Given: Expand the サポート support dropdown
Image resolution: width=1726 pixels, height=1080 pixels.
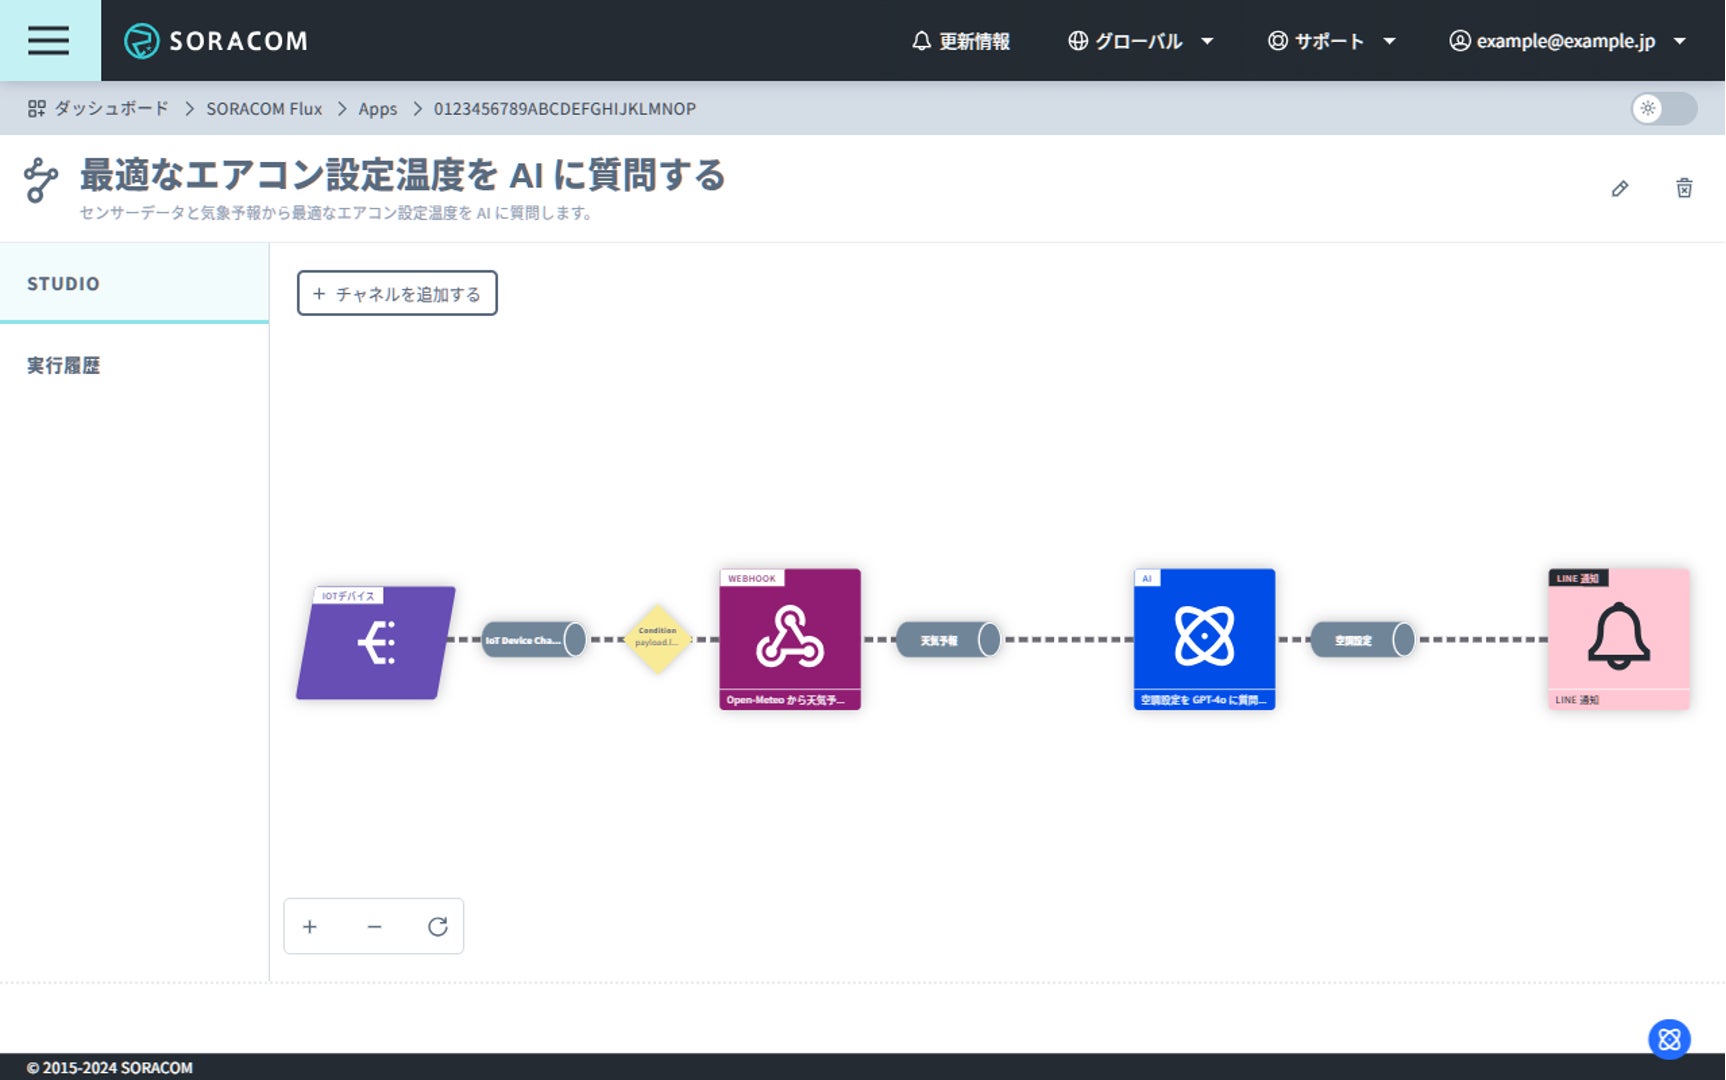Looking at the screenshot, I should (x=1331, y=41).
